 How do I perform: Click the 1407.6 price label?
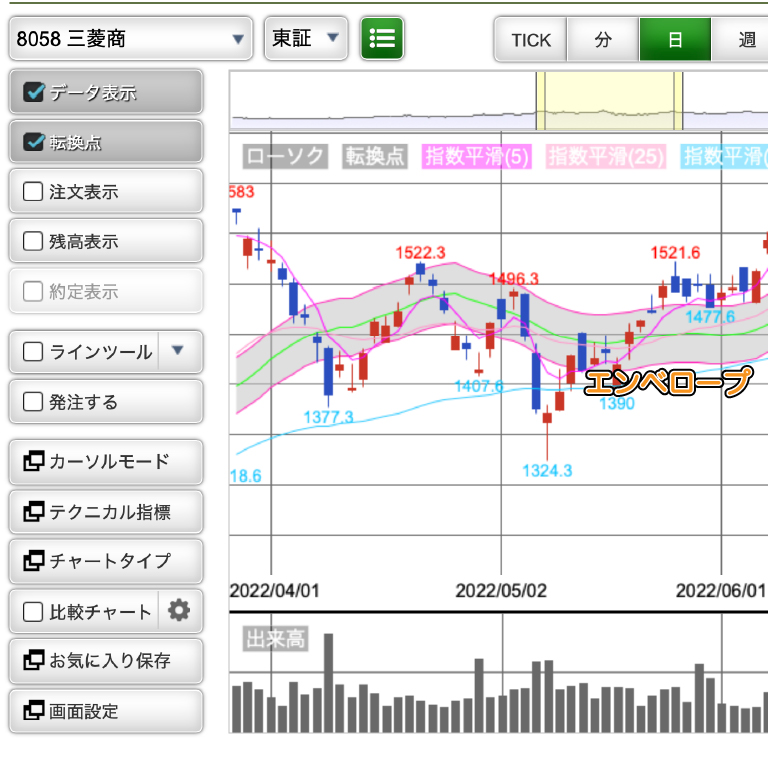pyautogui.click(x=479, y=386)
